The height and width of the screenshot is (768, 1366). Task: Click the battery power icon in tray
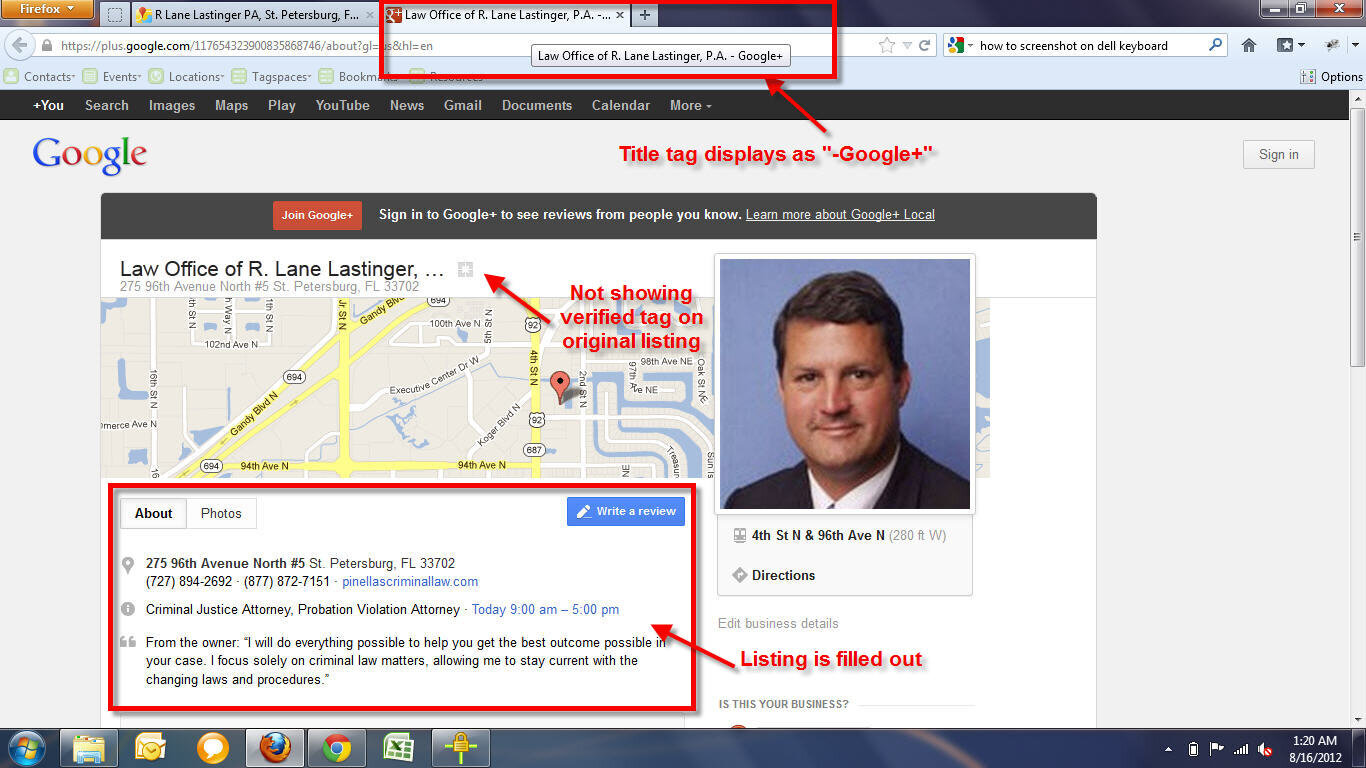[x=1193, y=749]
